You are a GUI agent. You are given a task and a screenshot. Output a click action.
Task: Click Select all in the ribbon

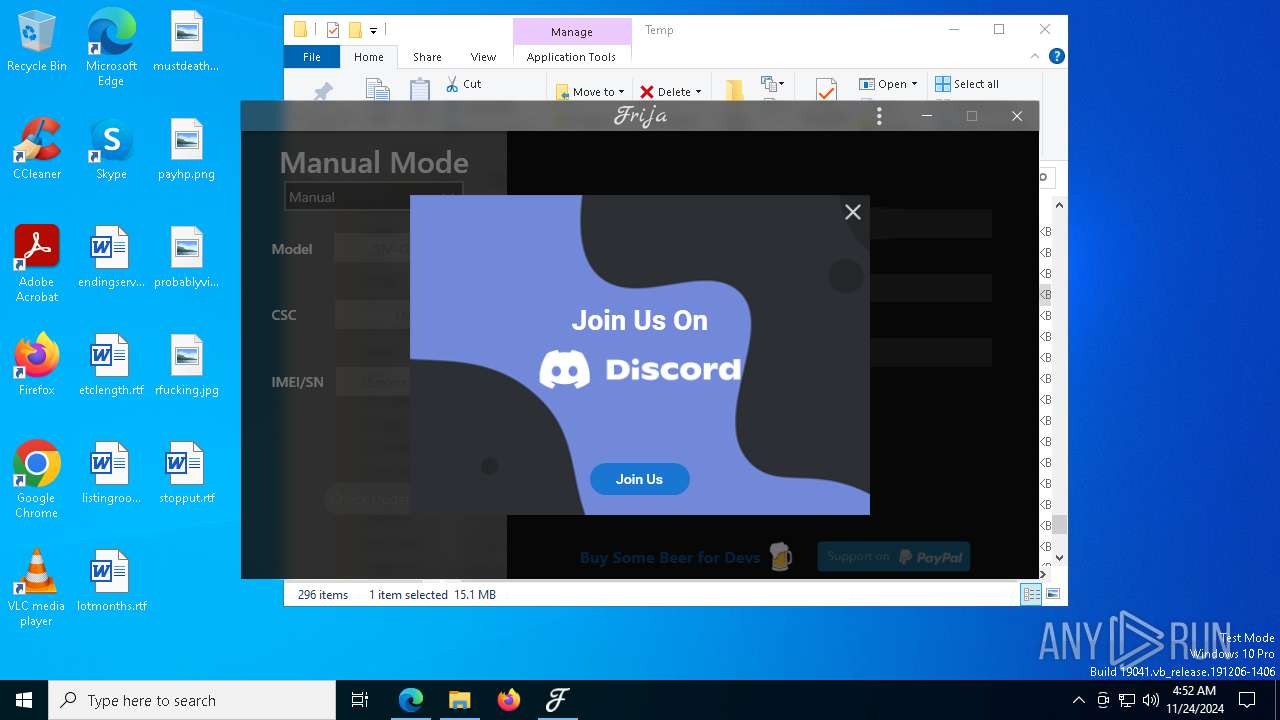tap(967, 84)
